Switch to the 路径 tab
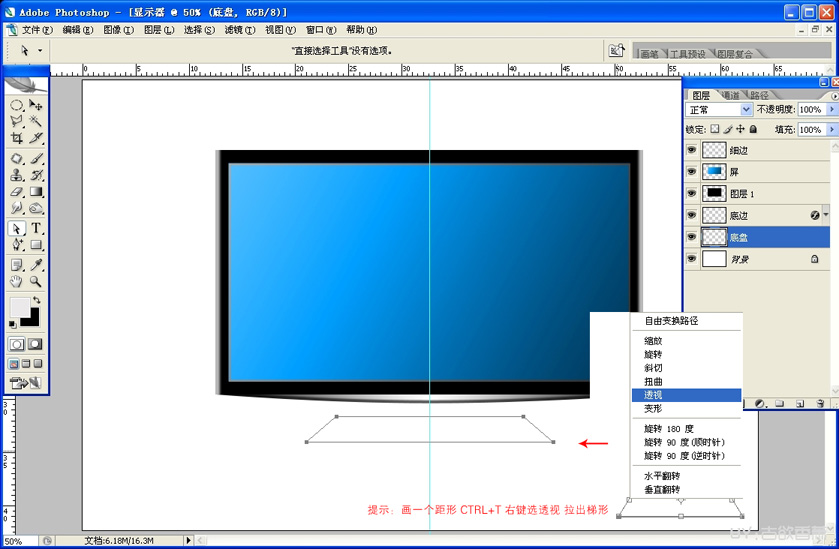 pyautogui.click(x=759, y=95)
